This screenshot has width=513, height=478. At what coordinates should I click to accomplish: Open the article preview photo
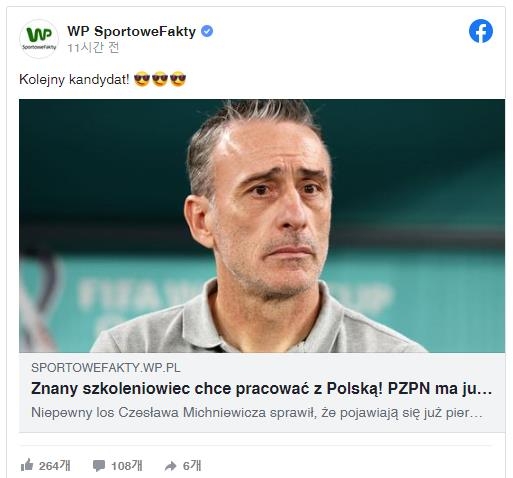pyautogui.click(x=262, y=226)
